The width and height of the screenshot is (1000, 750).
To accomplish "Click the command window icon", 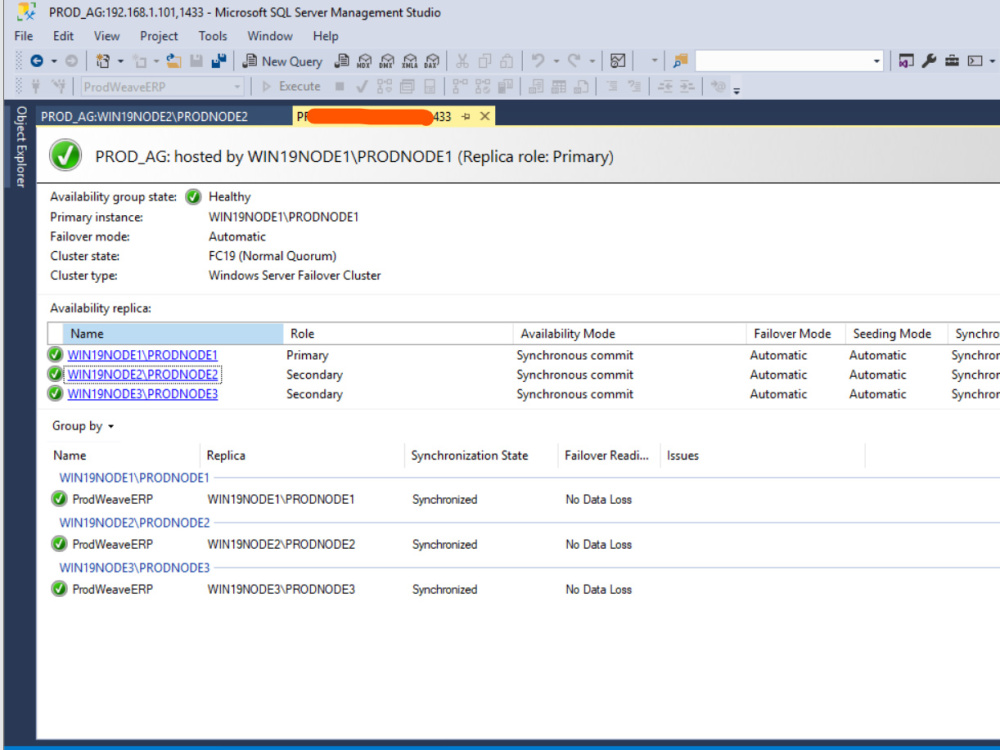I will [x=974, y=61].
